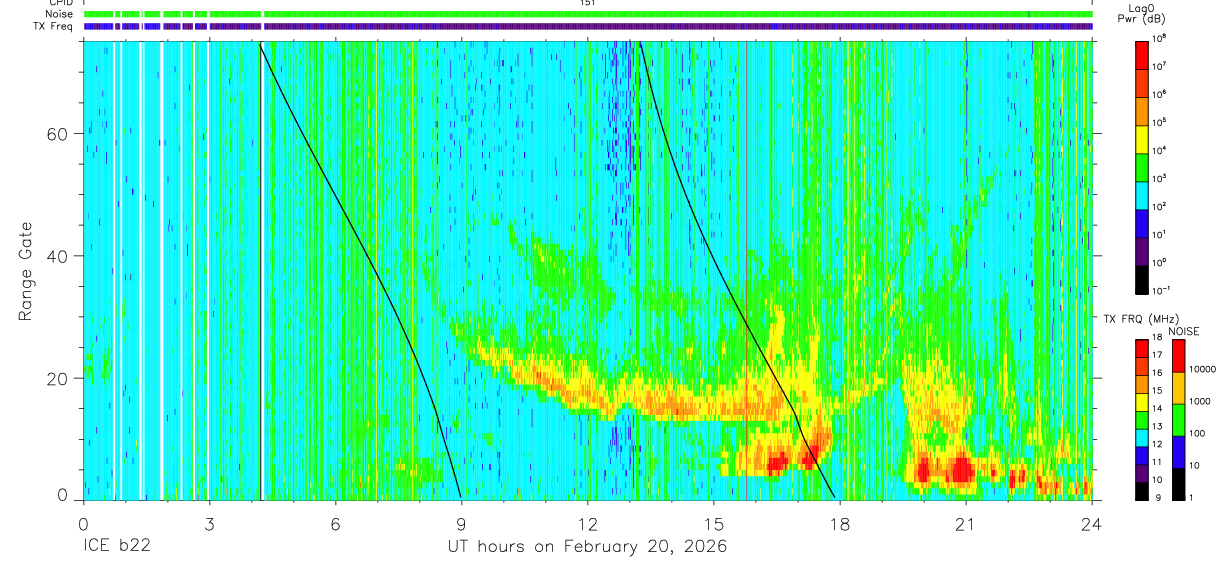Click range gate "40" tick label

click(x=58, y=256)
